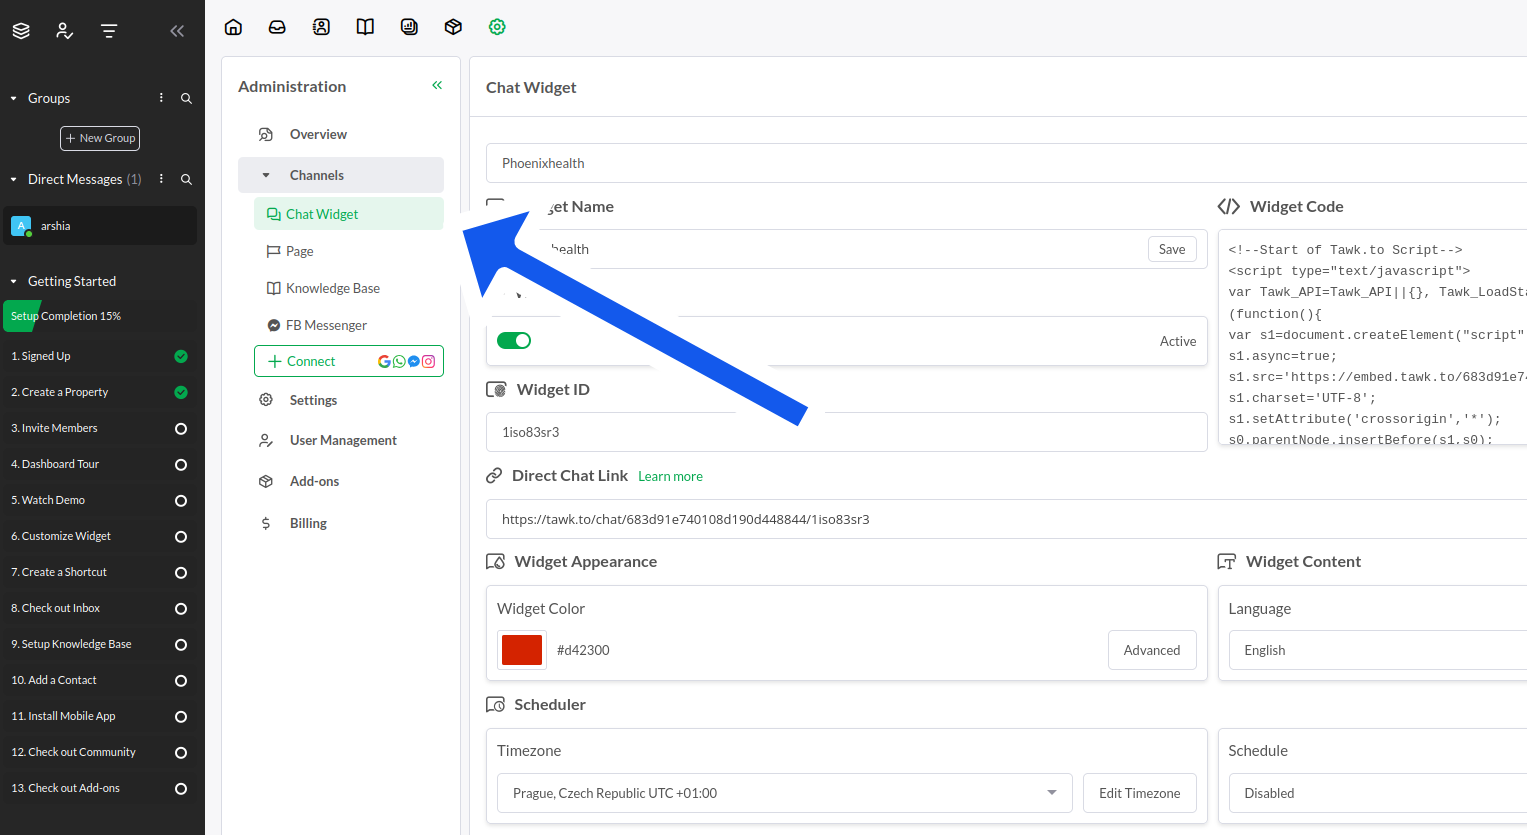Open the inbox icon in top bar
The width and height of the screenshot is (1527, 835).
[x=277, y=27]
